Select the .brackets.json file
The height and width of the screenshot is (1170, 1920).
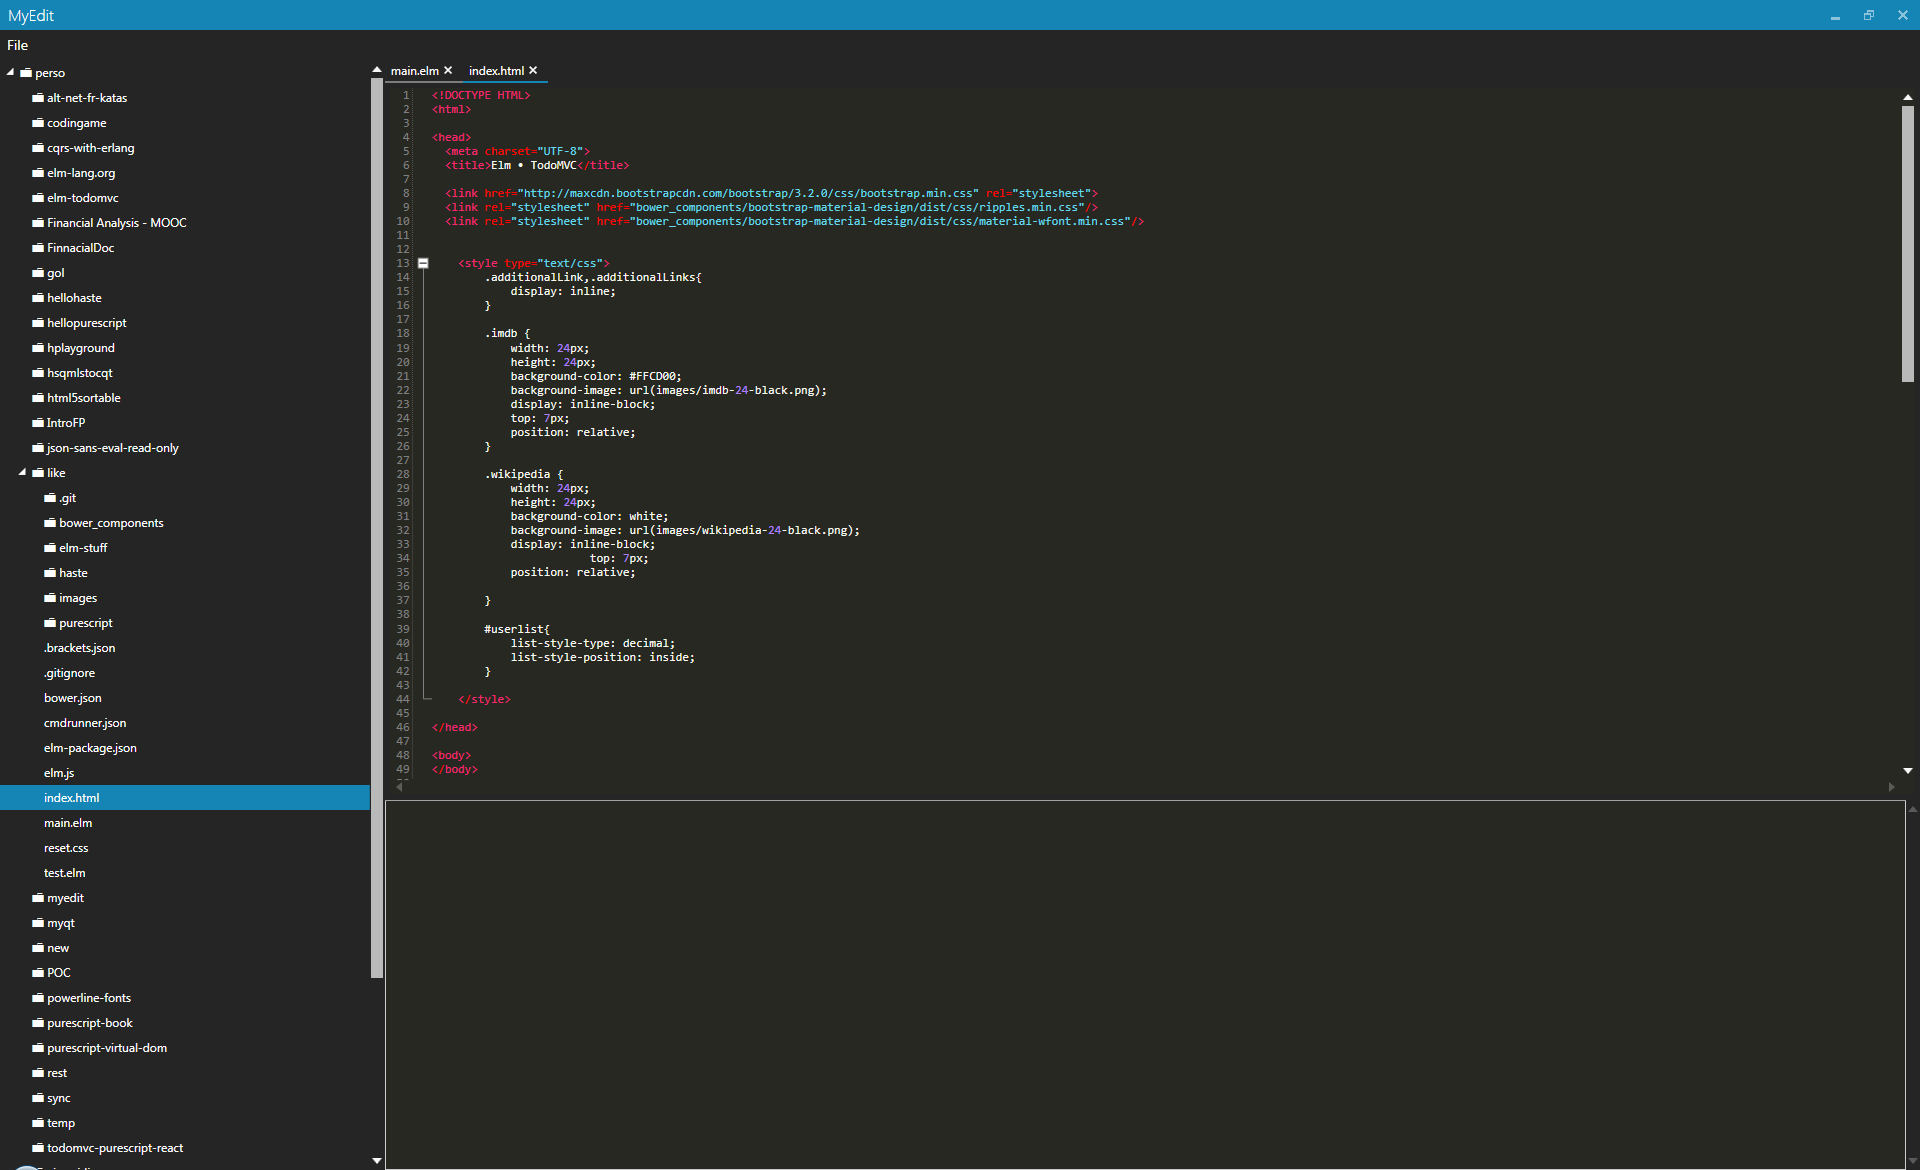(x=79, y=648)
